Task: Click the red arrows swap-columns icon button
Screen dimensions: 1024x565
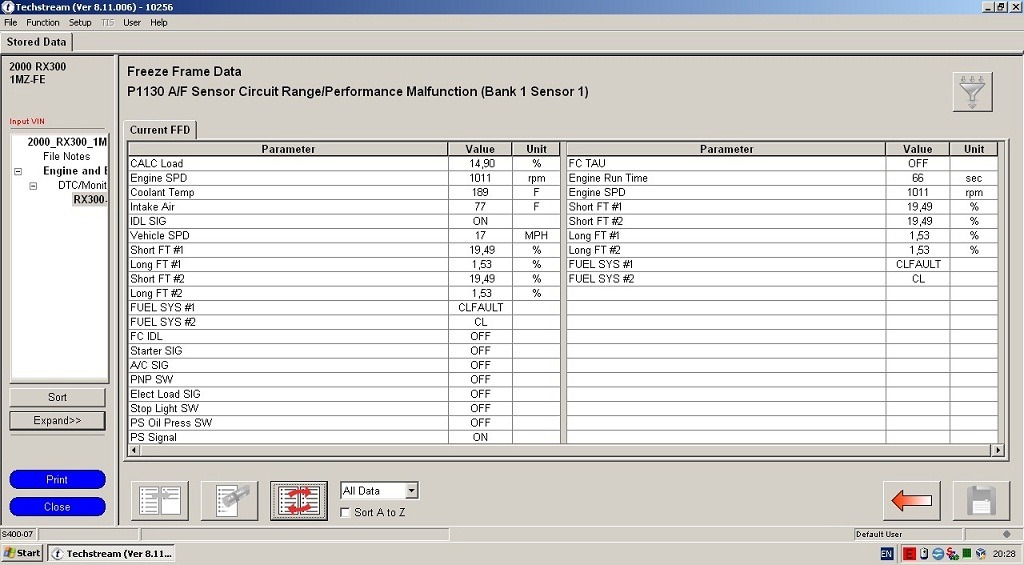Action: point(299,500)
